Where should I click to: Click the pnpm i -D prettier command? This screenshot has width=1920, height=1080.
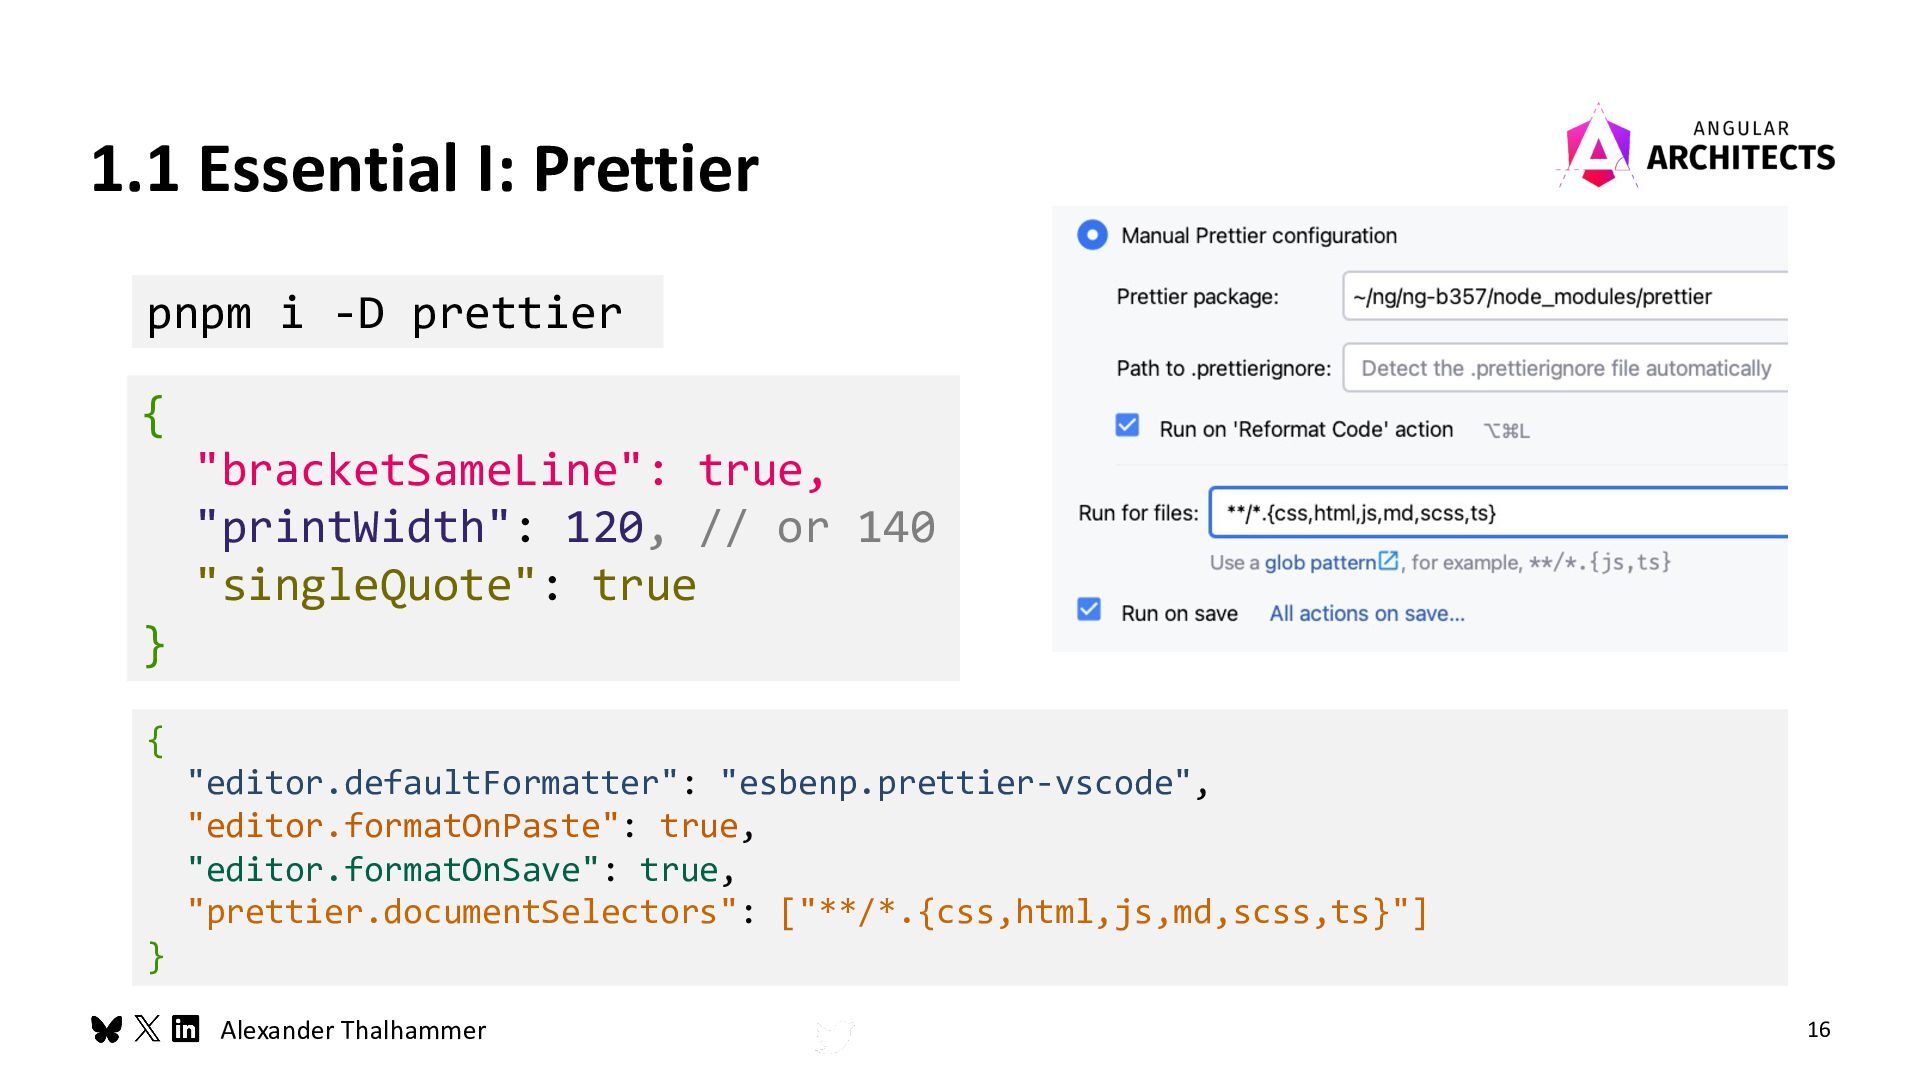point(385,313)
